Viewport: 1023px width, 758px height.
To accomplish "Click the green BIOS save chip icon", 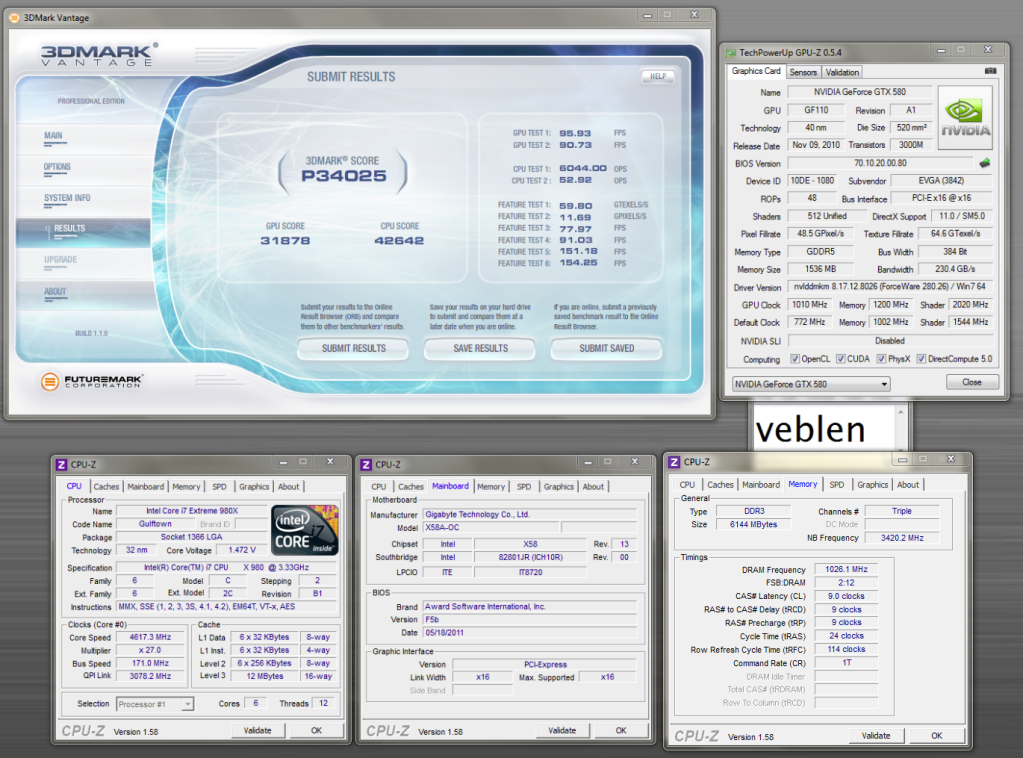I will (x=985, y=163).
